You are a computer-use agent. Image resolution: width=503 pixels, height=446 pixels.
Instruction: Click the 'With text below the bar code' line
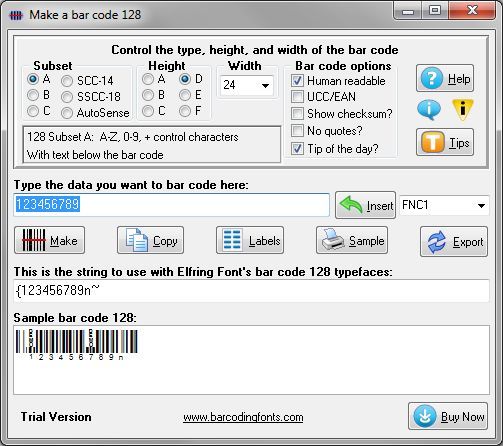(95, 155)
